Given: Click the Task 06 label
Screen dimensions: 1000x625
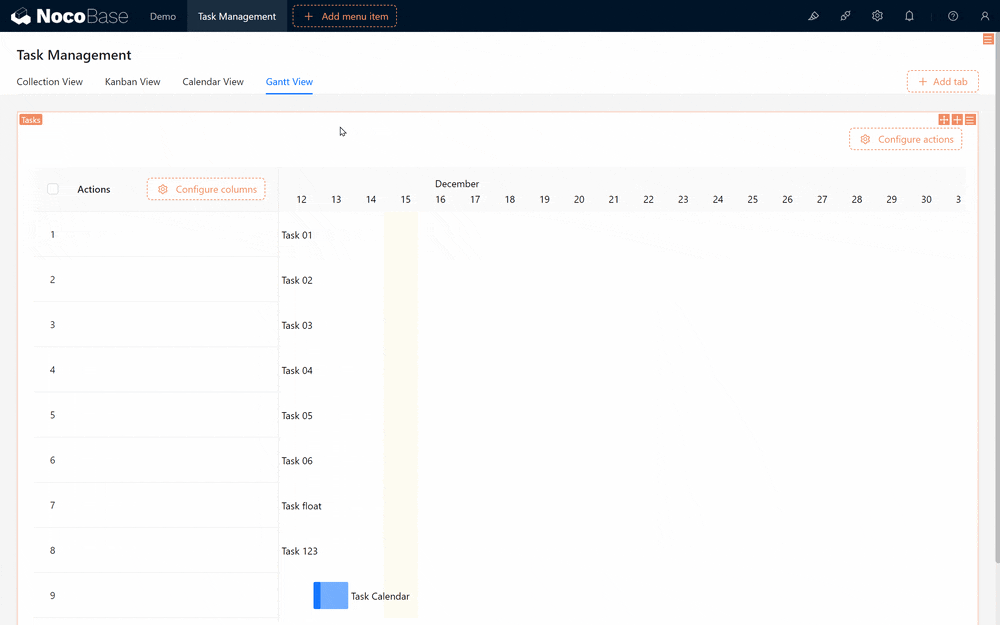Looking at the screenshot, I should 297,461.
